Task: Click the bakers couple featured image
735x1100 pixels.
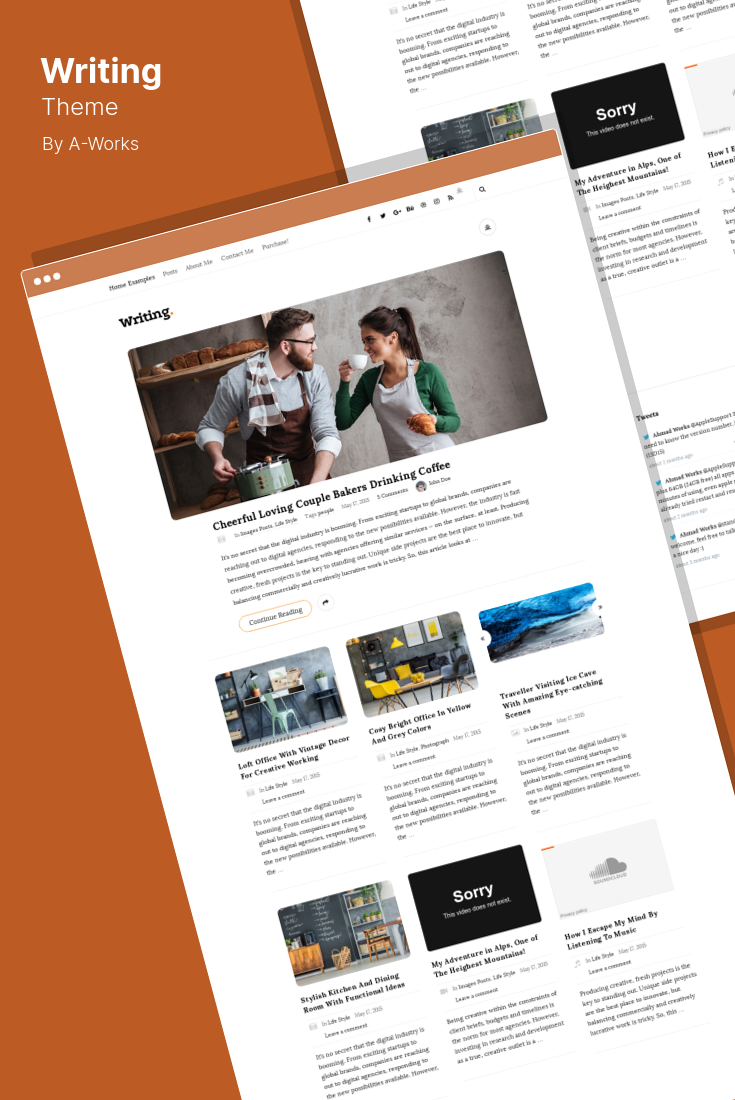Action: [337, 384]
